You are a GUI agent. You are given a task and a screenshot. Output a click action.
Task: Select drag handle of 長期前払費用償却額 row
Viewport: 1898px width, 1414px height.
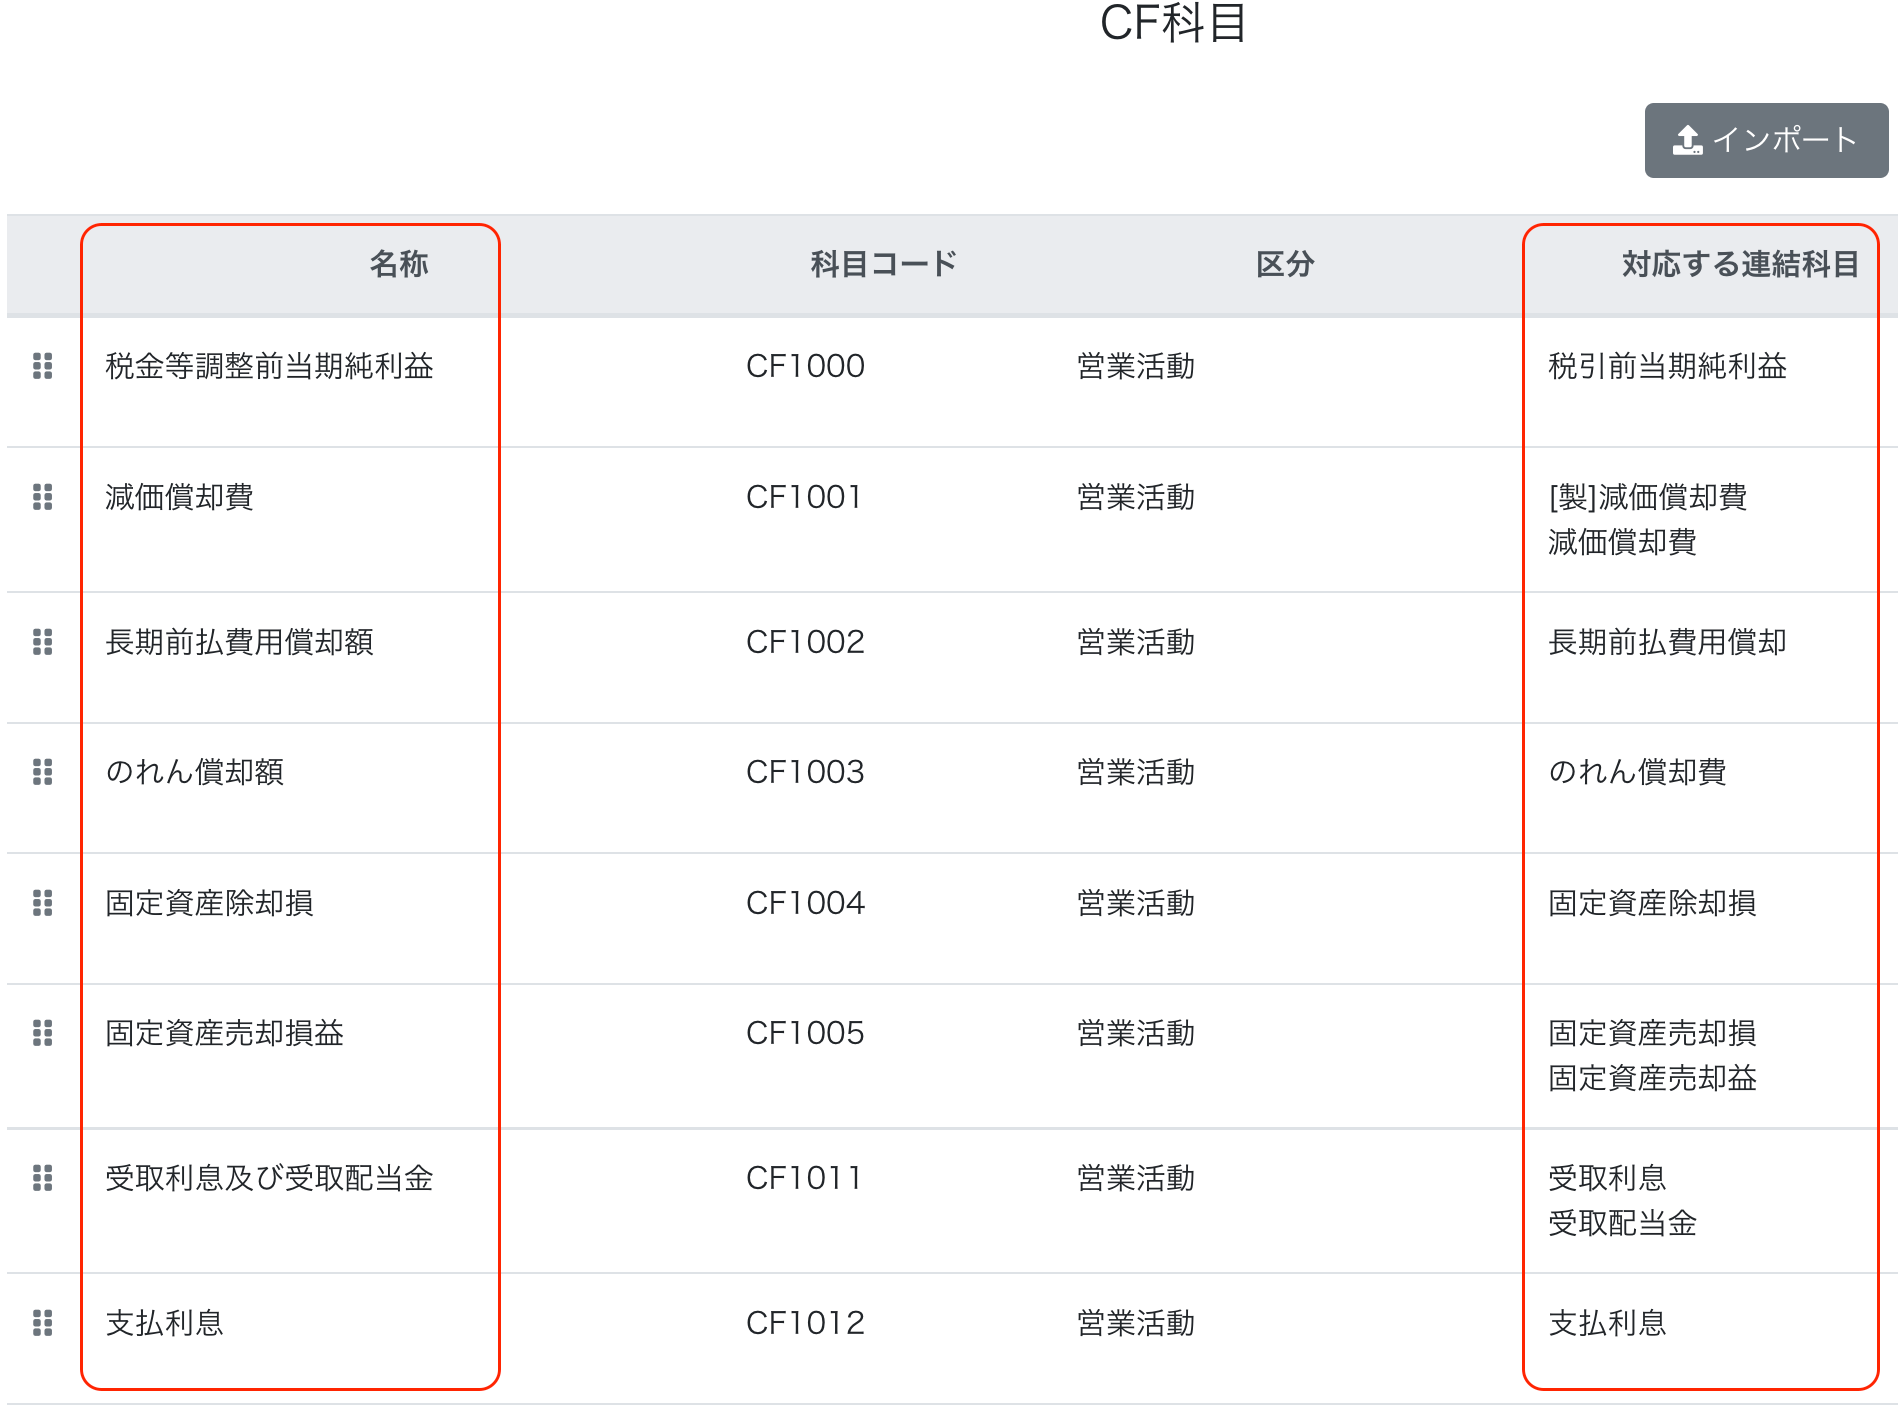click(43, 642)
